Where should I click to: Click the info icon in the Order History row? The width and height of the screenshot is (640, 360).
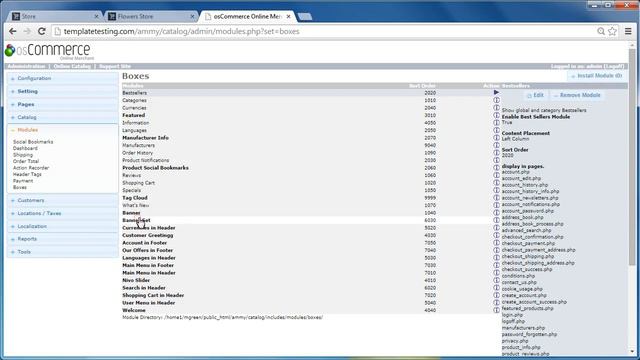click(x=496, y=153)
